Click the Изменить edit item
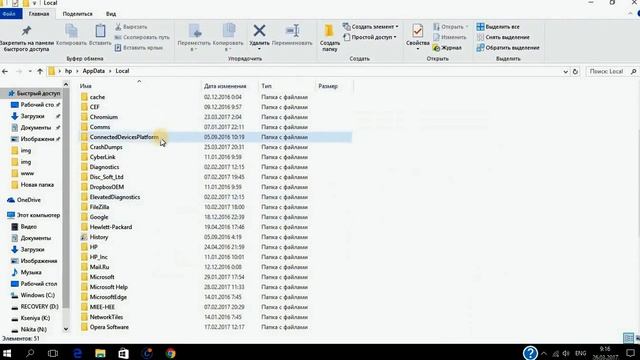Screen dimensions: 640x360 [x=449, y=37]
